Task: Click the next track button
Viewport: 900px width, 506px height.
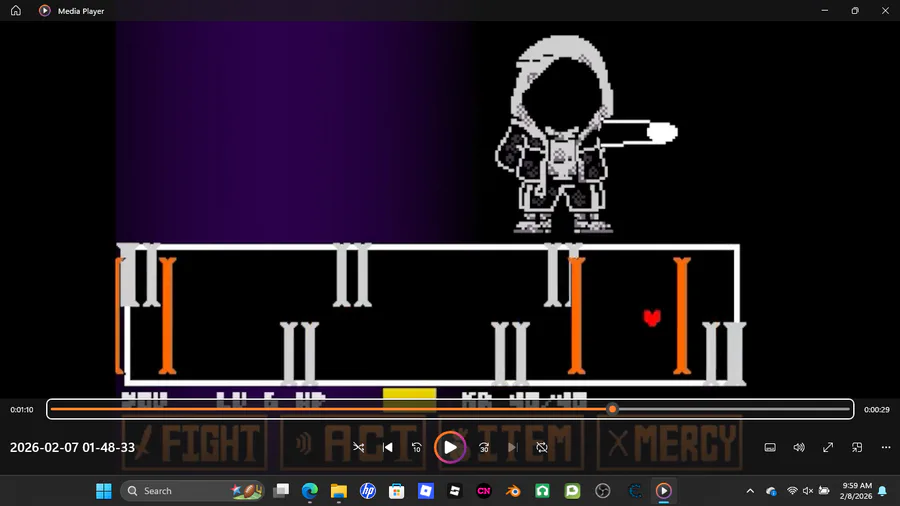Action: point(513,447)
